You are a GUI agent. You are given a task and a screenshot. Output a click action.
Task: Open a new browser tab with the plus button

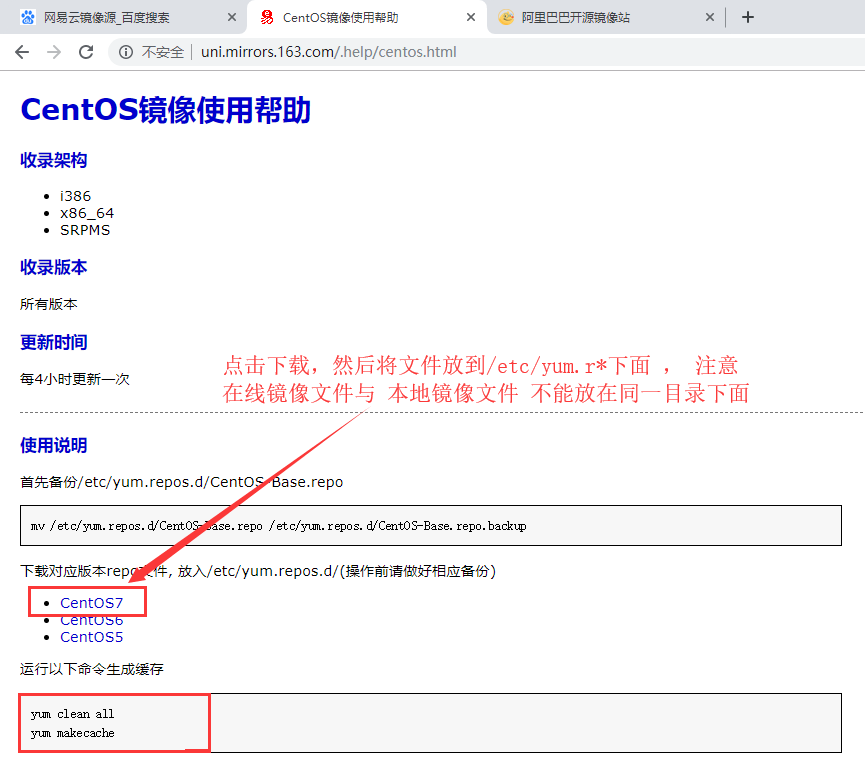coord(747,17)
